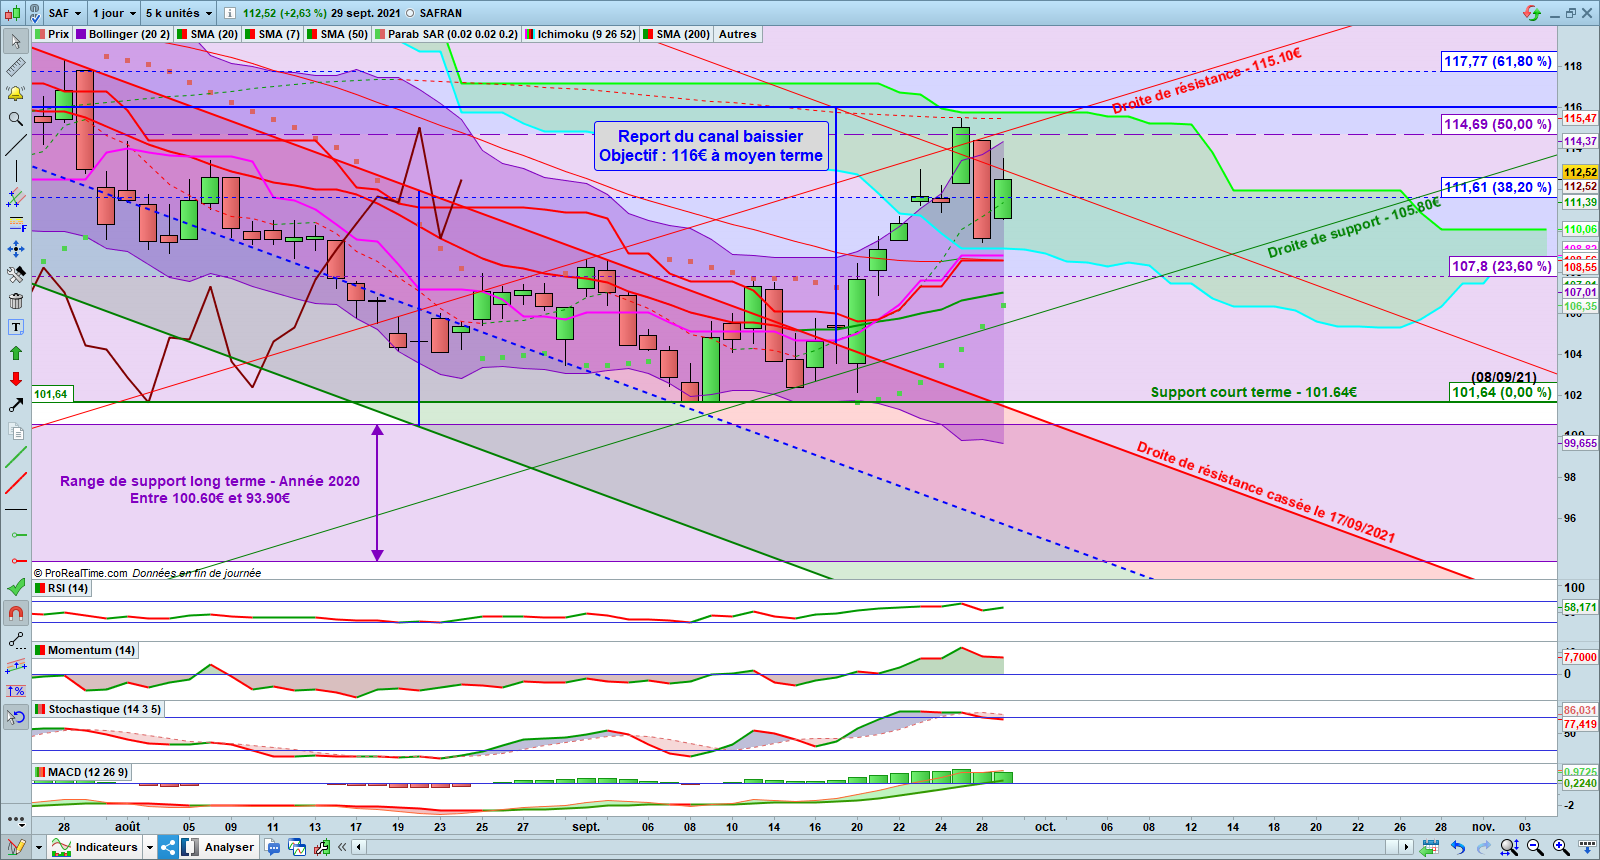Toggle SMA (200) indicator
The image size is (1600, 860).
(x=677, y=34)
